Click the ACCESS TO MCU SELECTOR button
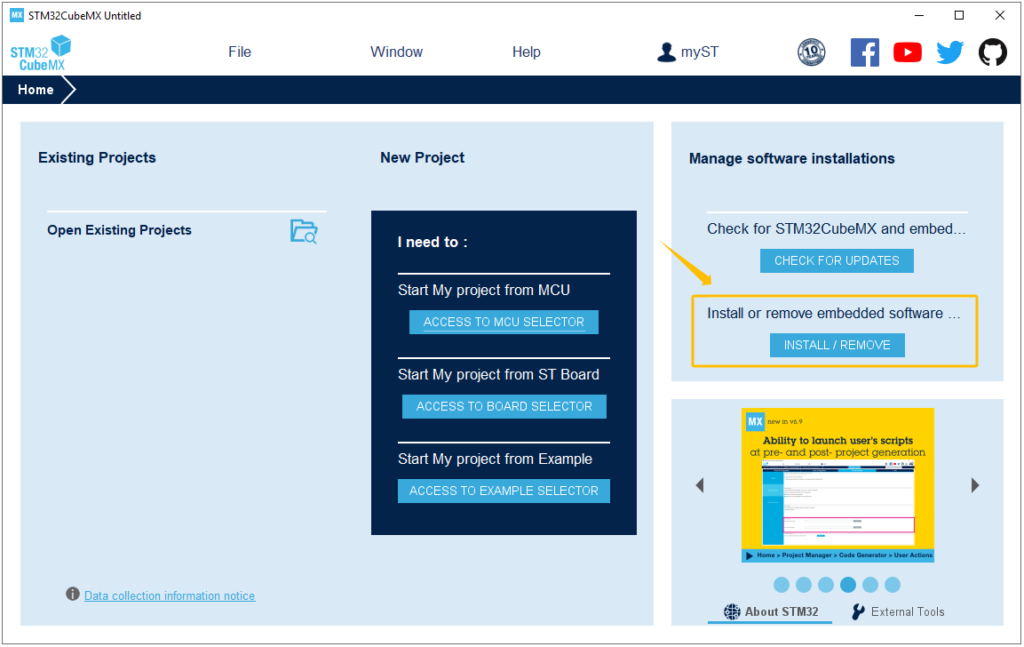The height and width of the screenshot is (647, 1024). 504,322
